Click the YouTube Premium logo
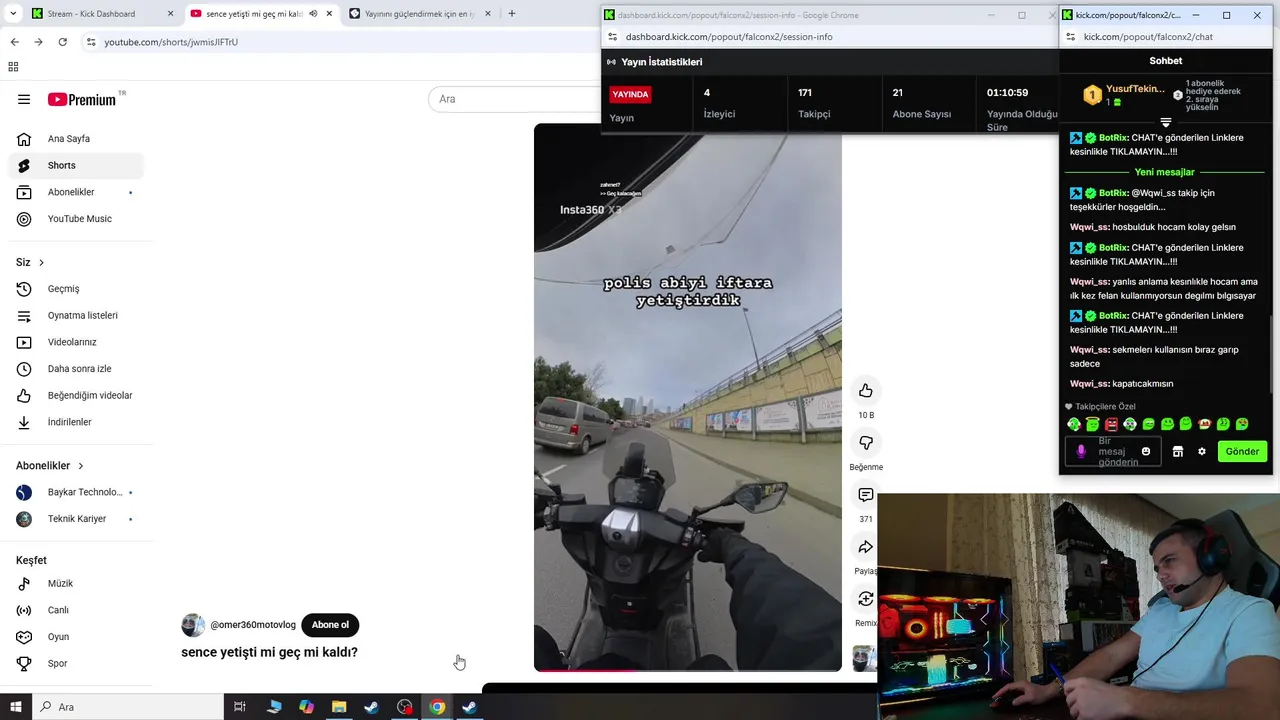This screenshot has width=1280, height=720. 82,99
